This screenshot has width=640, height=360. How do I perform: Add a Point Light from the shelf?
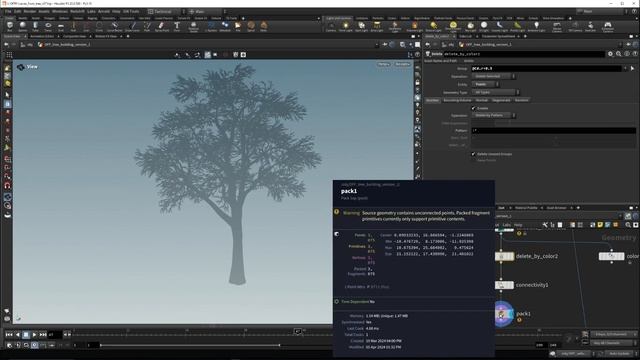tap(345, 27)
